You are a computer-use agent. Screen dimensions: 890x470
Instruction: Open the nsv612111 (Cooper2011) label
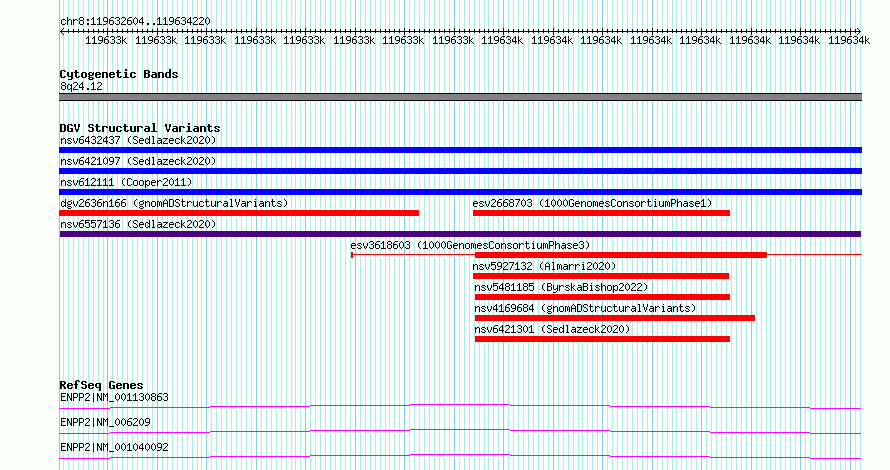[x=126, y=182]
